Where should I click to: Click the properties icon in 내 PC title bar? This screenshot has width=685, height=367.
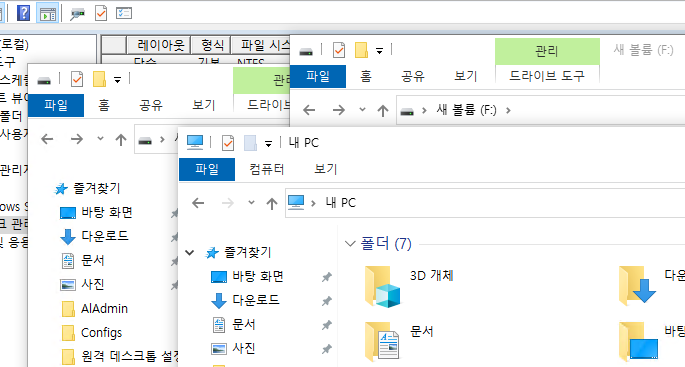(x=228, y=143)
